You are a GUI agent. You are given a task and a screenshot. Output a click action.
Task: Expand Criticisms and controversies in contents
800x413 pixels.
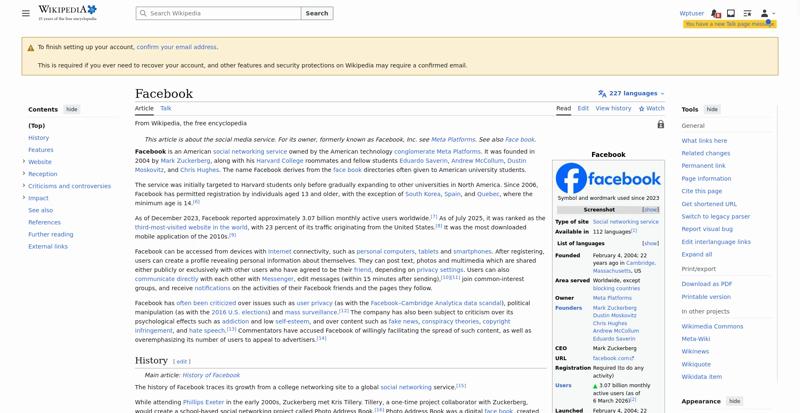(23, 186)
